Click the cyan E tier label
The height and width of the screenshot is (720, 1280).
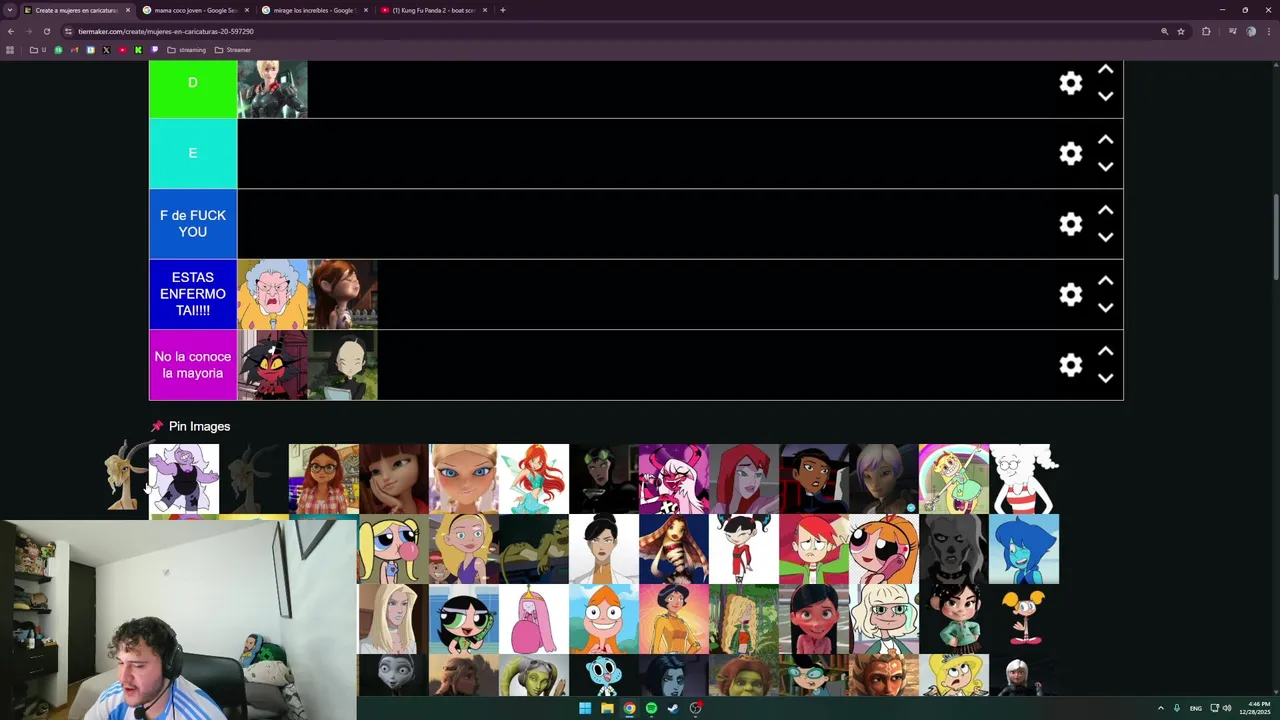[193, 153]
